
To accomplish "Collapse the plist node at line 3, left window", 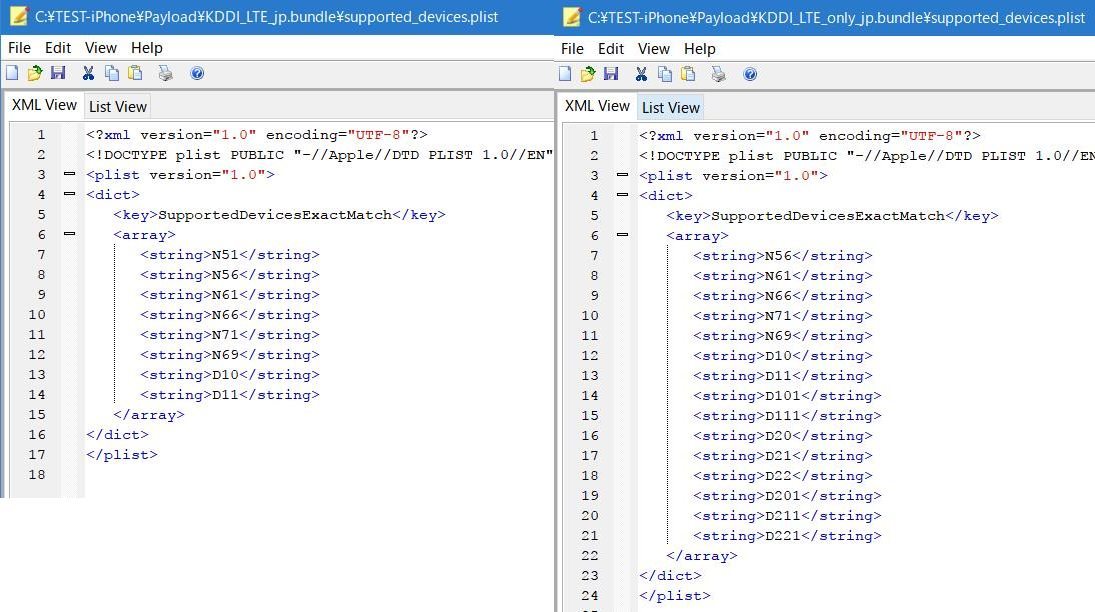I will click(69, 174).
